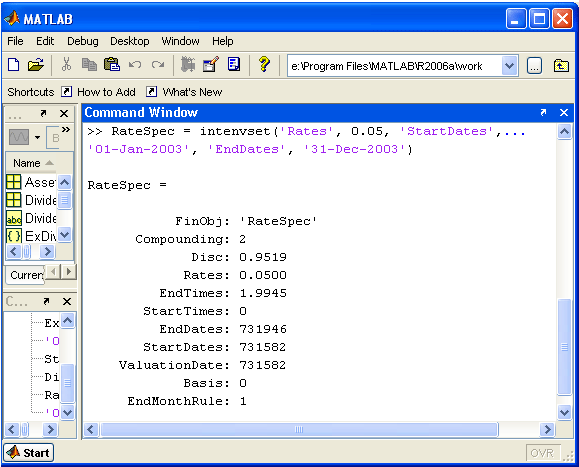Image resolution: width=579 pixels, height=467 pixels.
Task: Click Command Window scroll left arrow
Action: [91, 429]
